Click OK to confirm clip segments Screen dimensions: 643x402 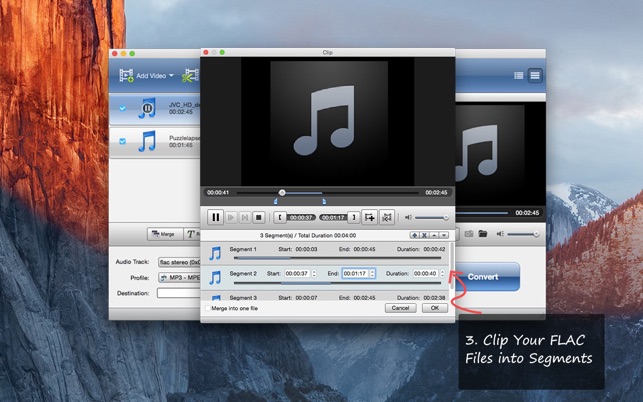(433, 308)
